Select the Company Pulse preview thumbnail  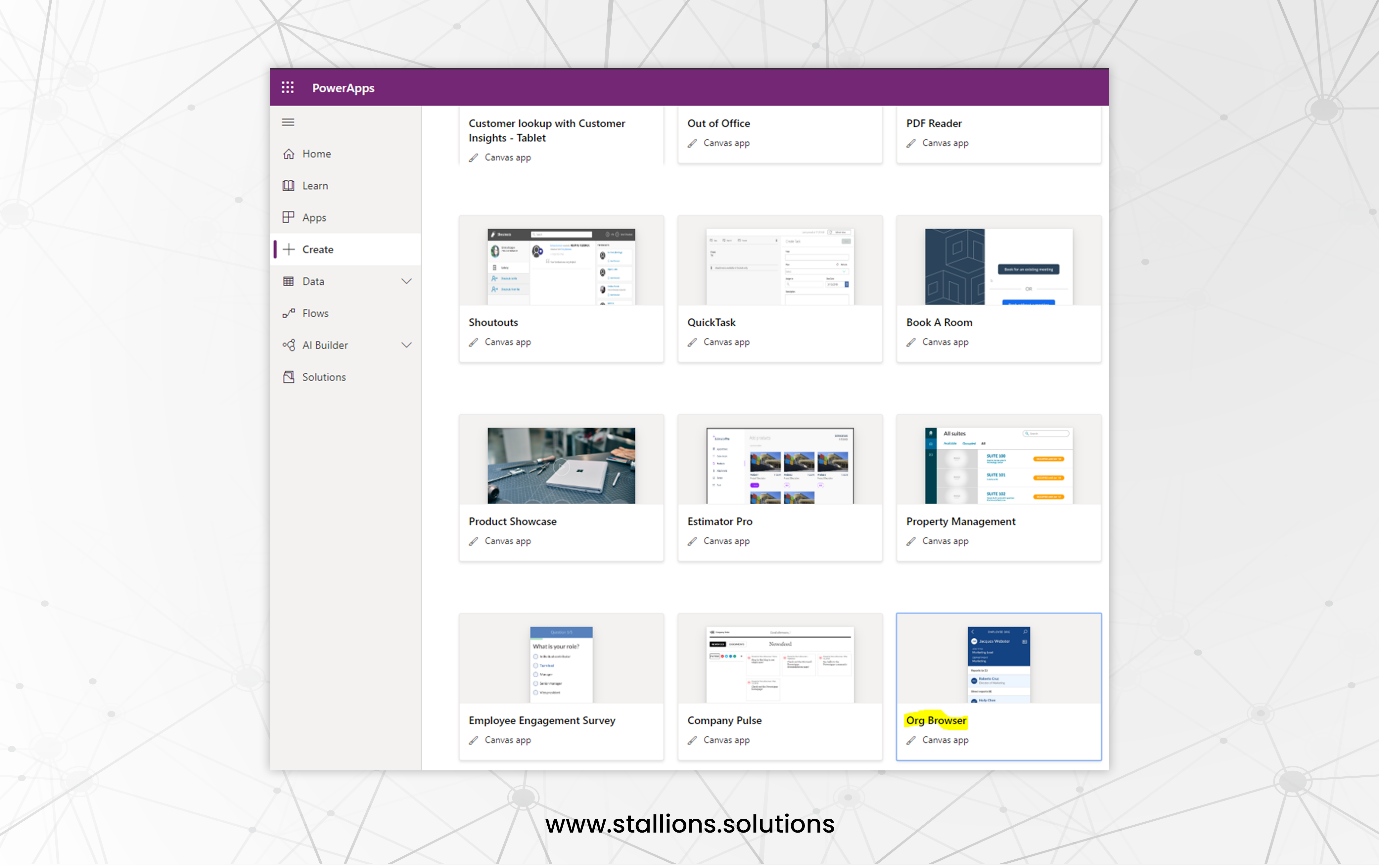tap(780, 665)
